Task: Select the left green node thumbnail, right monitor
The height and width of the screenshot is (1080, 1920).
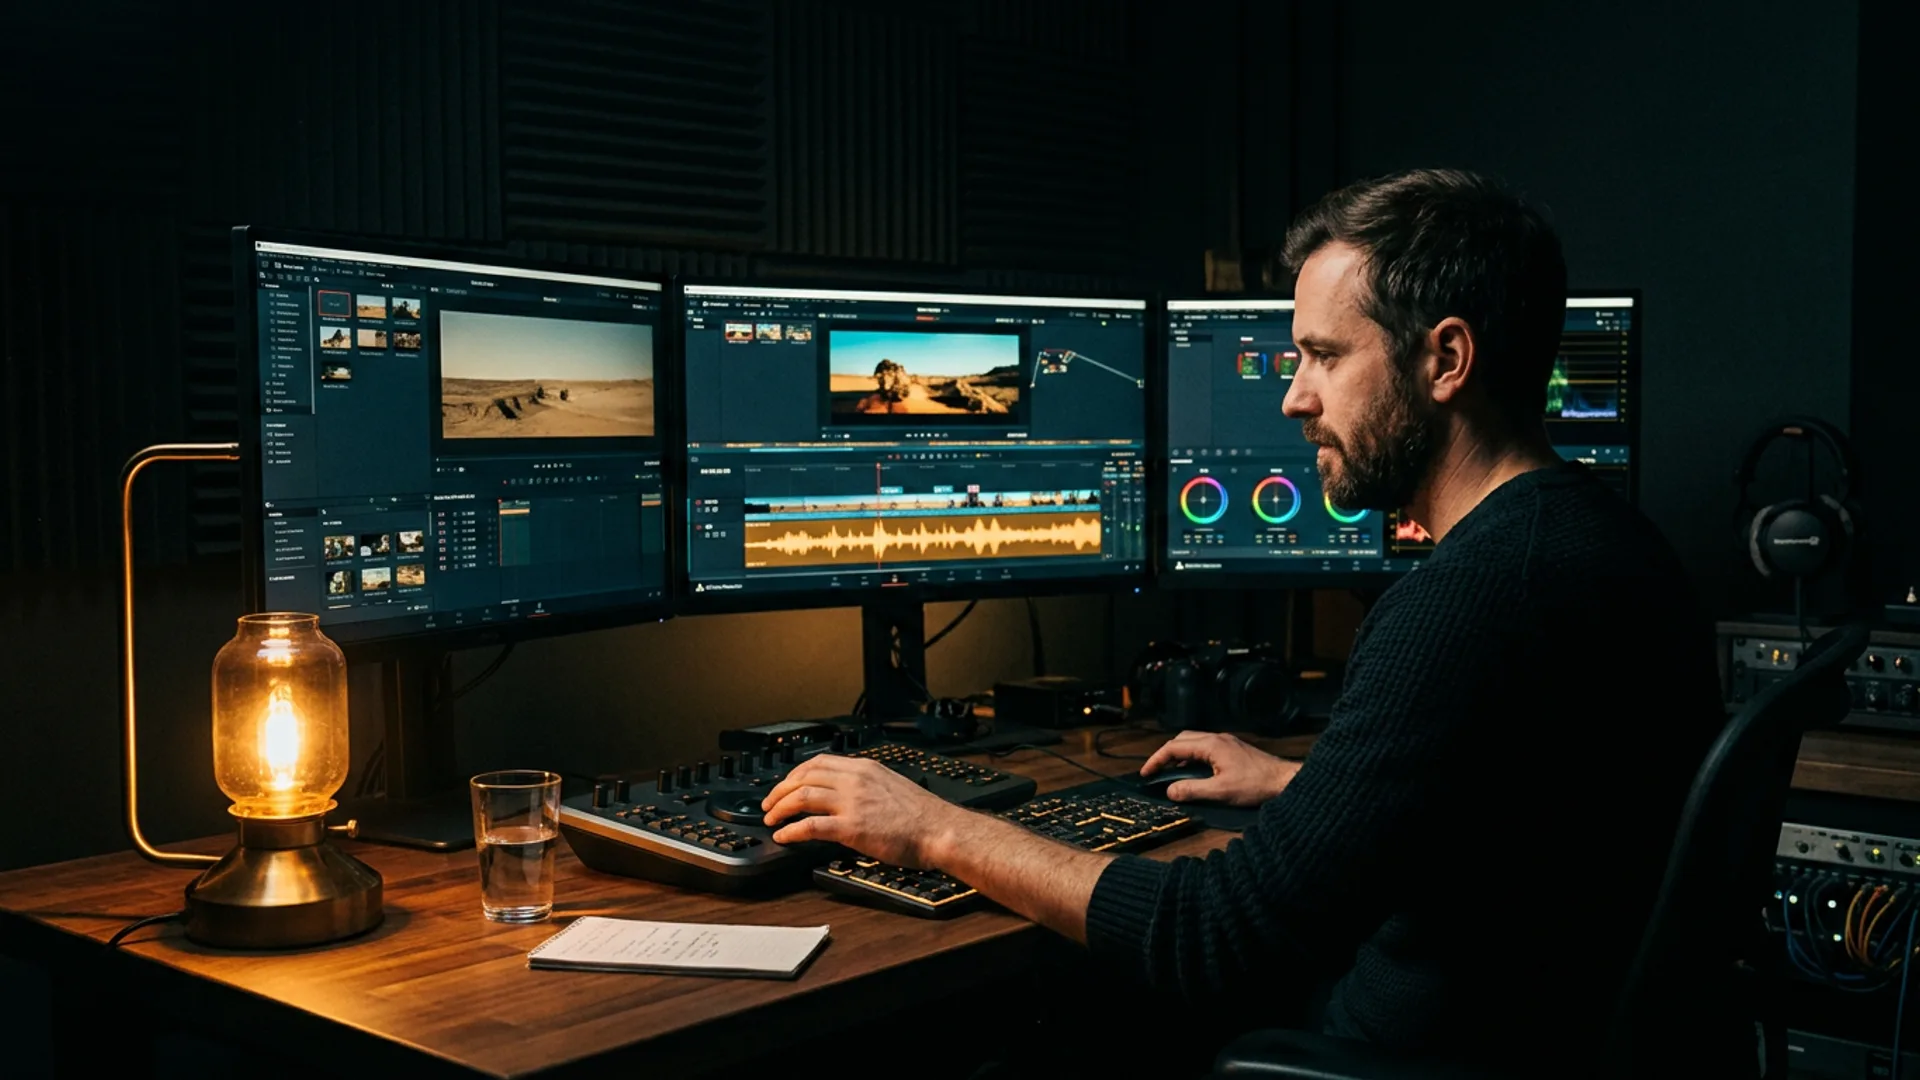Action: [x=1250, y=364]
